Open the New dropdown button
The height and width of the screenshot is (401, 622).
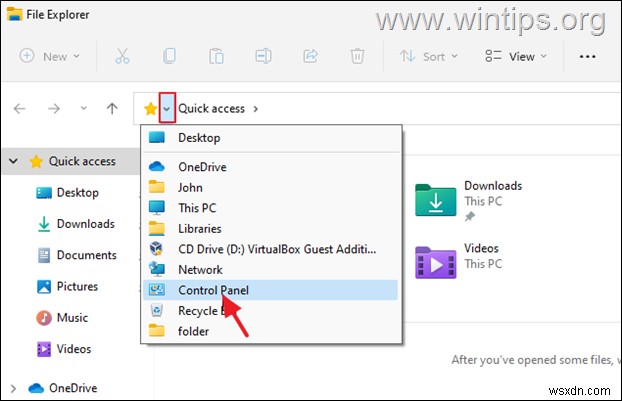(50, 56)
